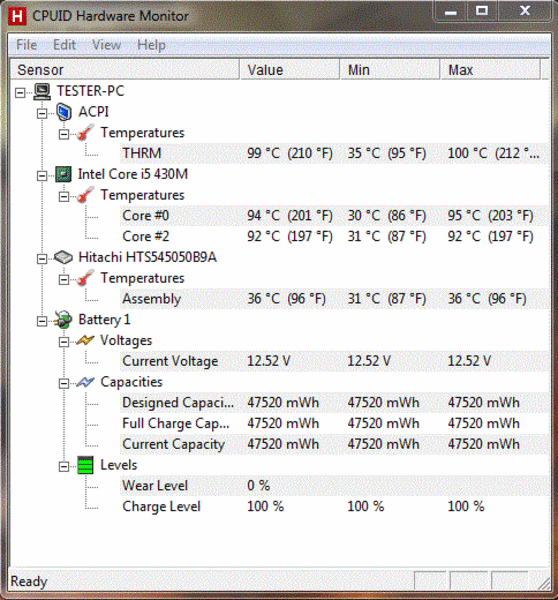Click thermometer icon under Intel Core Temperatures
Viewport: 558px width, 600px height.
click(x=85, y=195)
